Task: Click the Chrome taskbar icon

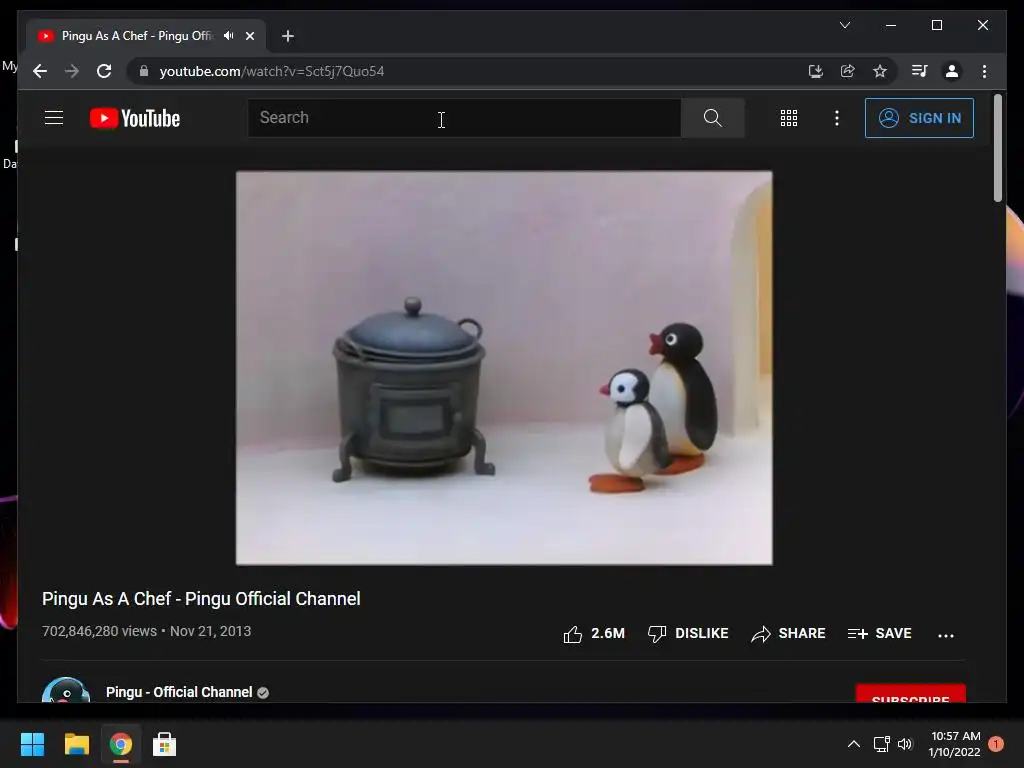Action: tap(121, 744)
